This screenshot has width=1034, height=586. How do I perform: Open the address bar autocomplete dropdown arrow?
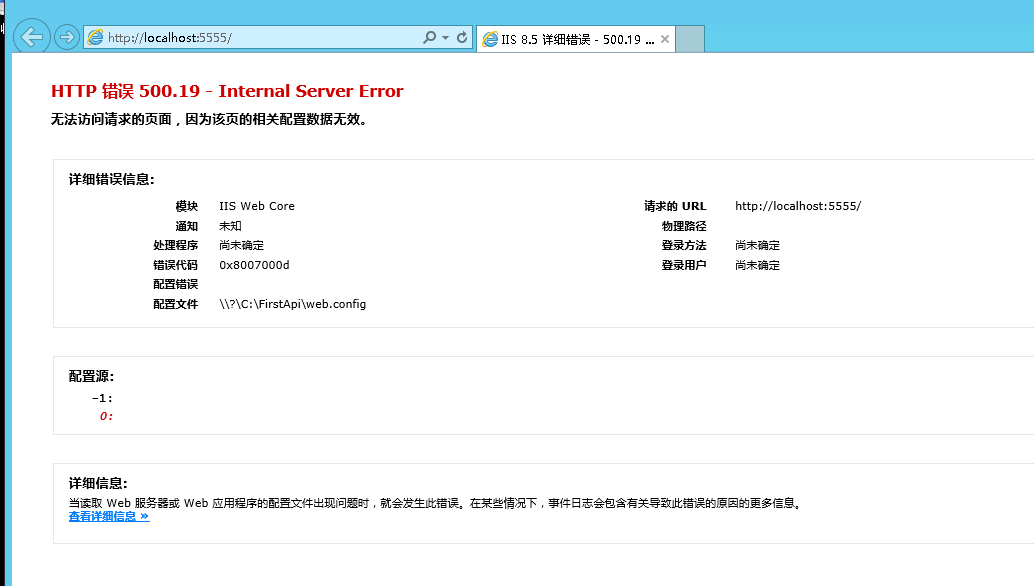(x=446, y=38)
